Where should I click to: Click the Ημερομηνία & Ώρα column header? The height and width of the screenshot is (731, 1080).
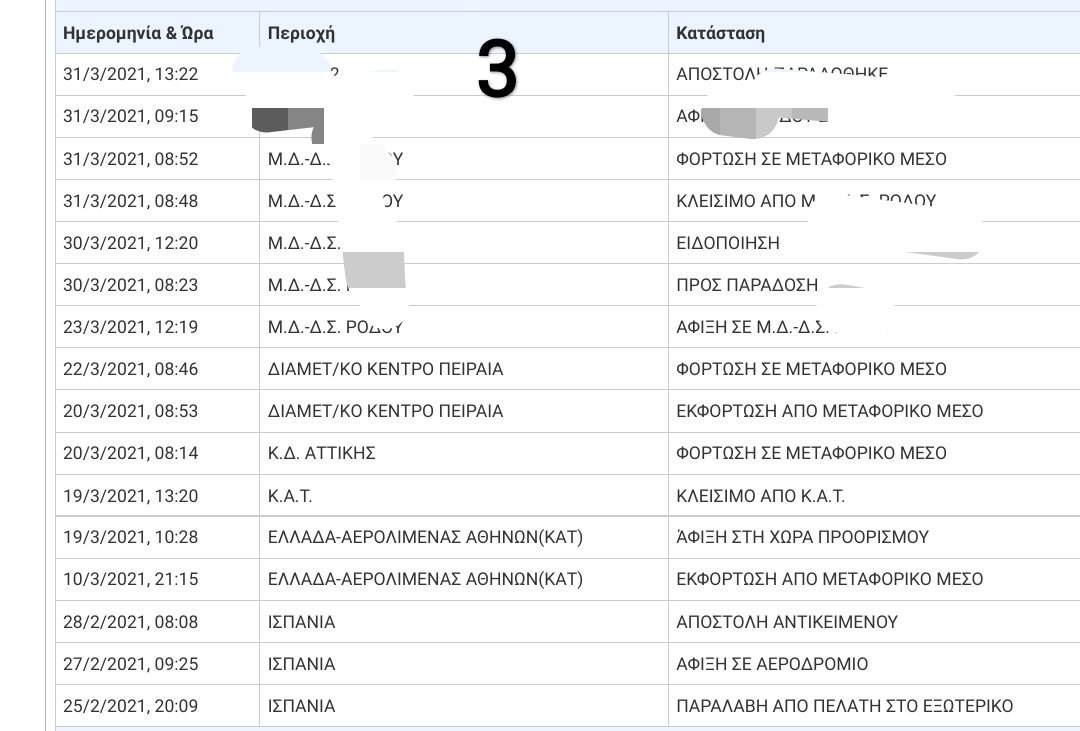(138, 33)
